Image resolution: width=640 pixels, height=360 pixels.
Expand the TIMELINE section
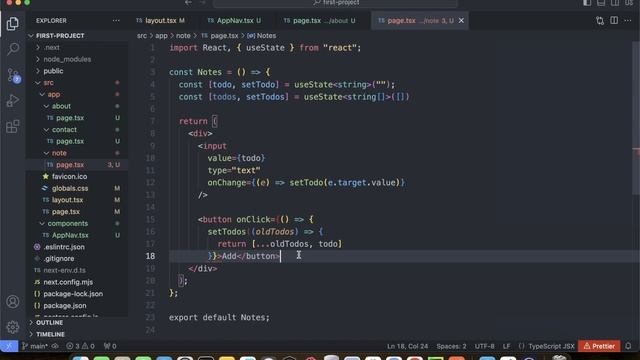[x=50, y=334]
